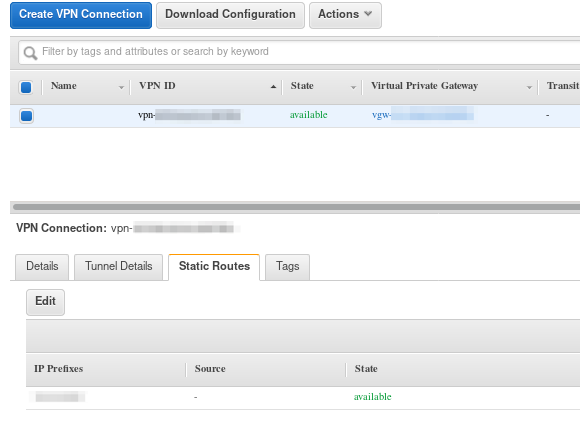Click the IP Prefixes column header

click(58, 369)
